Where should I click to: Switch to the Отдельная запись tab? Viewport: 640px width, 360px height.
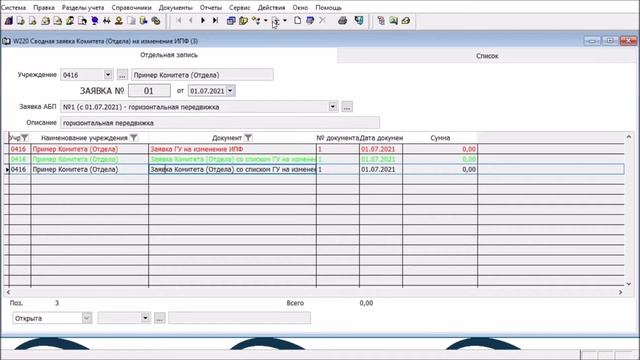[169, 55]
